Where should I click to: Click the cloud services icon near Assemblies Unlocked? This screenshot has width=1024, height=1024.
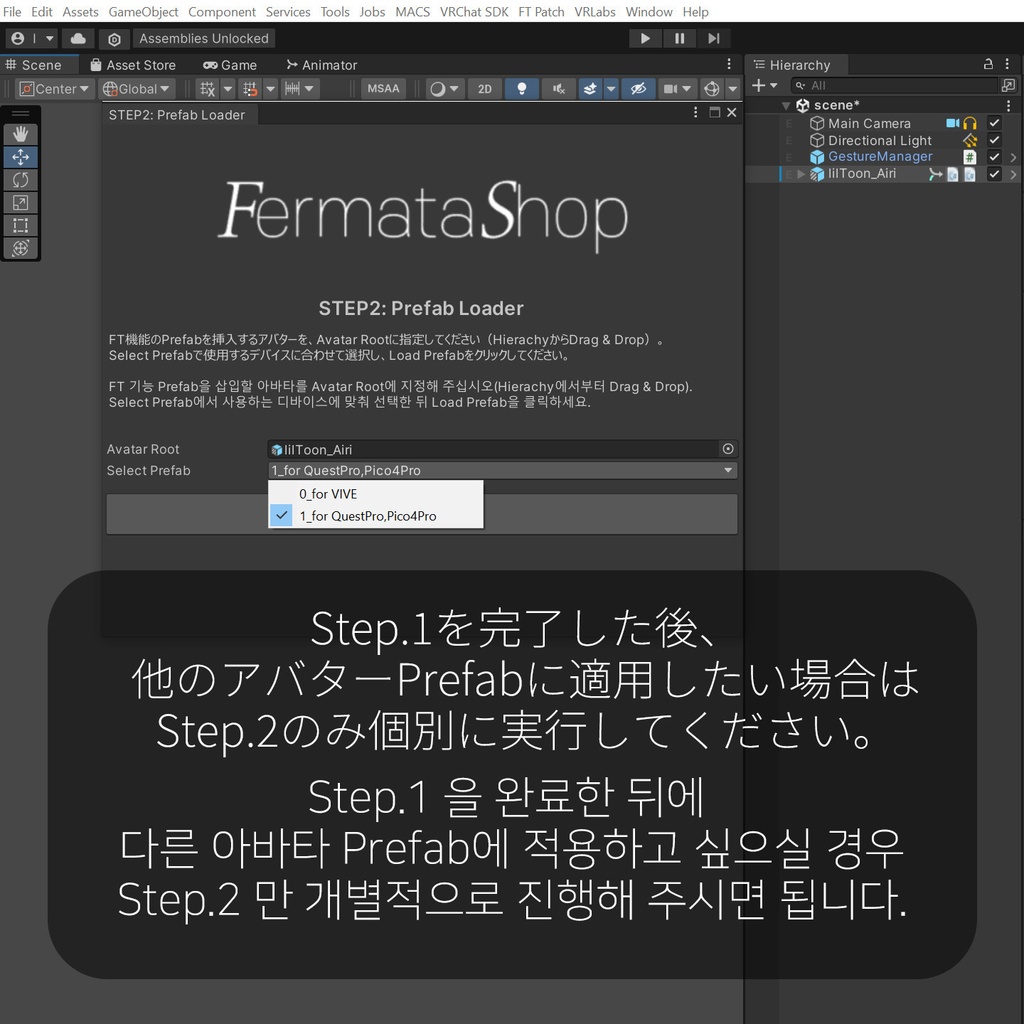click(x=78, y=38)
